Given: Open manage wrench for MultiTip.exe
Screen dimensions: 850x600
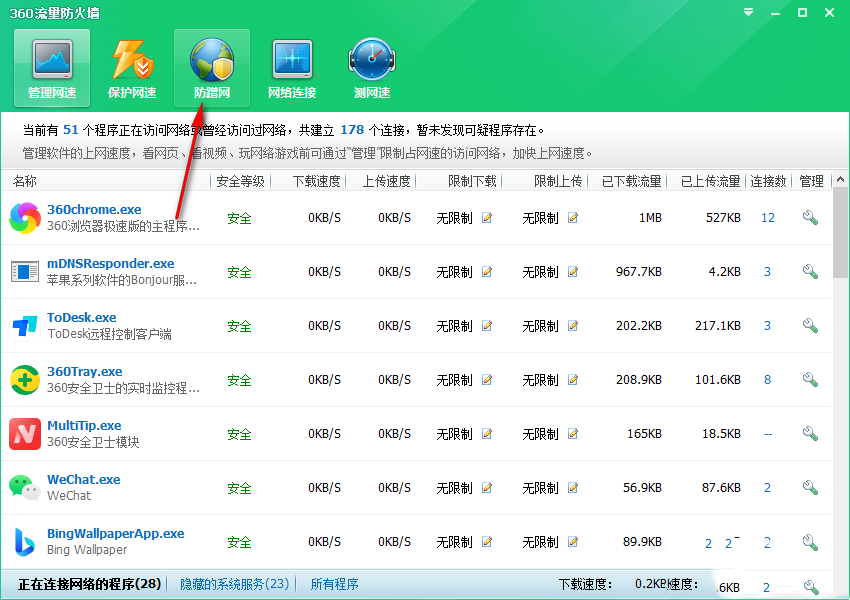Looking at the screenshot, I should 810,433.
